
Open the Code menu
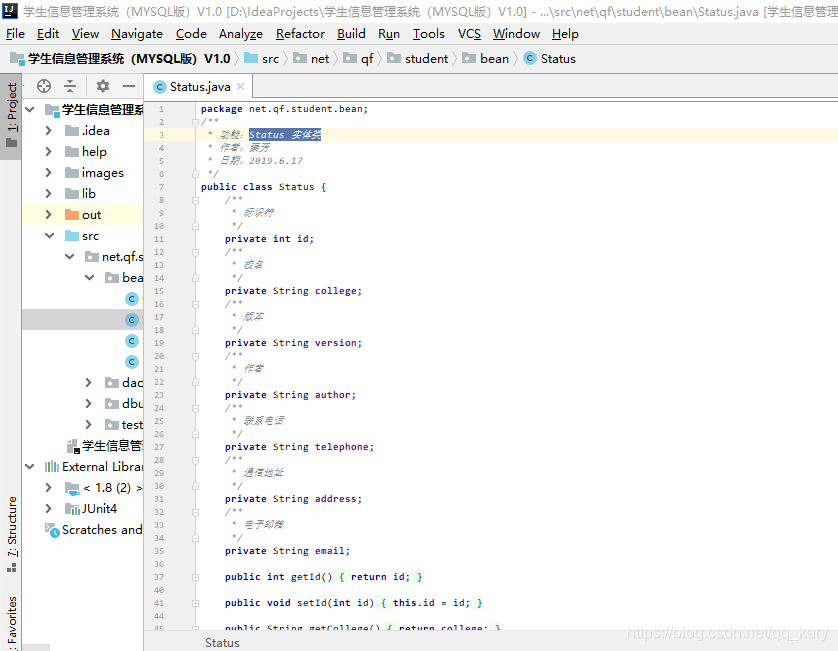pos(191,34)
